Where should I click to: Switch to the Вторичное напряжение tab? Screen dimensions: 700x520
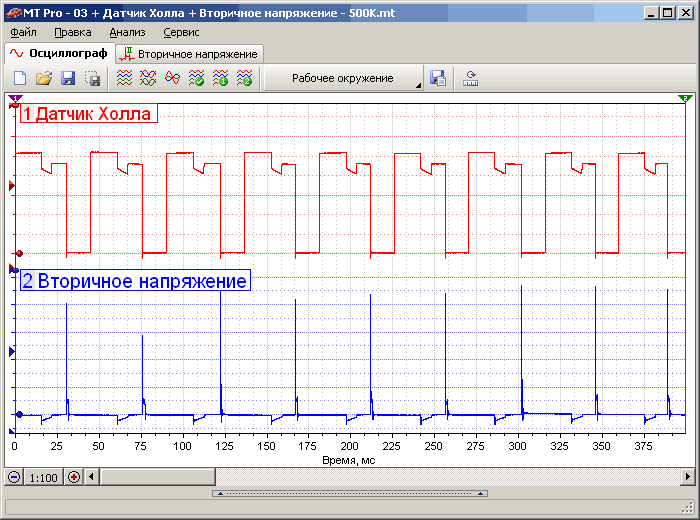coord(189,53)
